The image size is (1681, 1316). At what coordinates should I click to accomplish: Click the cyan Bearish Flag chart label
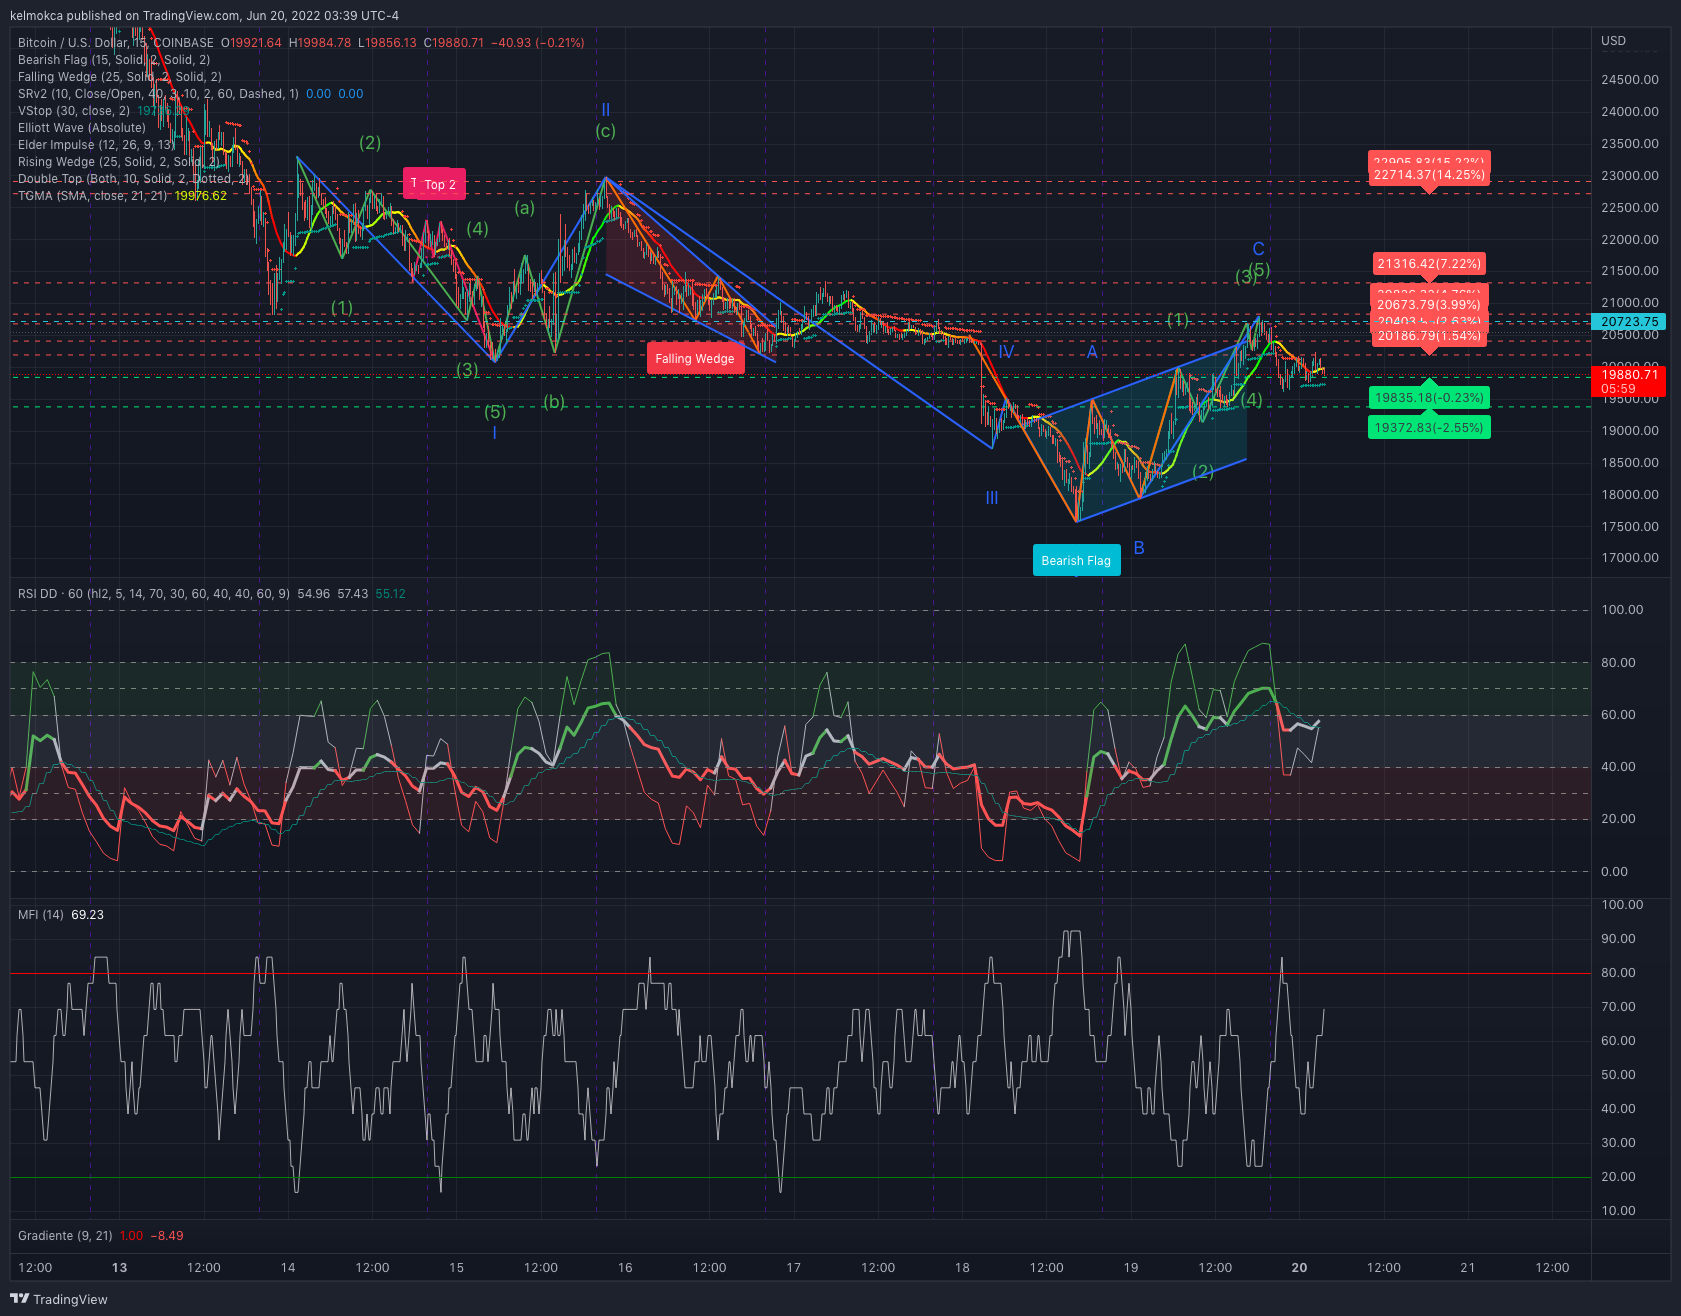tap(1076, 560)
